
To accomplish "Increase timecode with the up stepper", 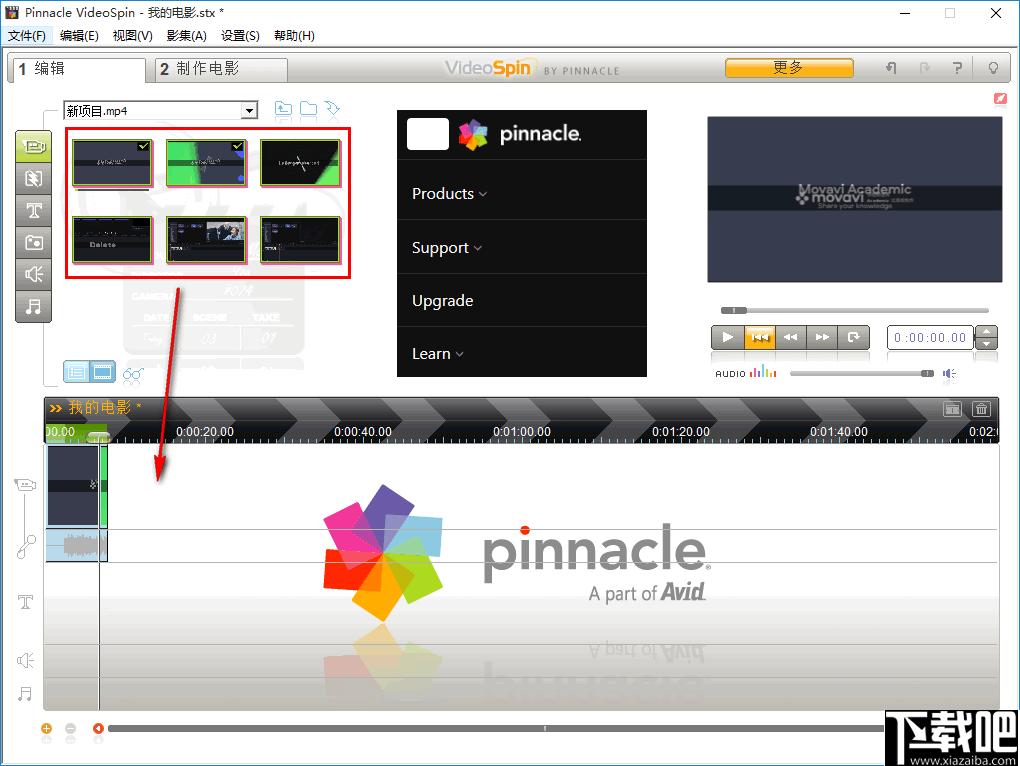I will (x=986, y=332).
